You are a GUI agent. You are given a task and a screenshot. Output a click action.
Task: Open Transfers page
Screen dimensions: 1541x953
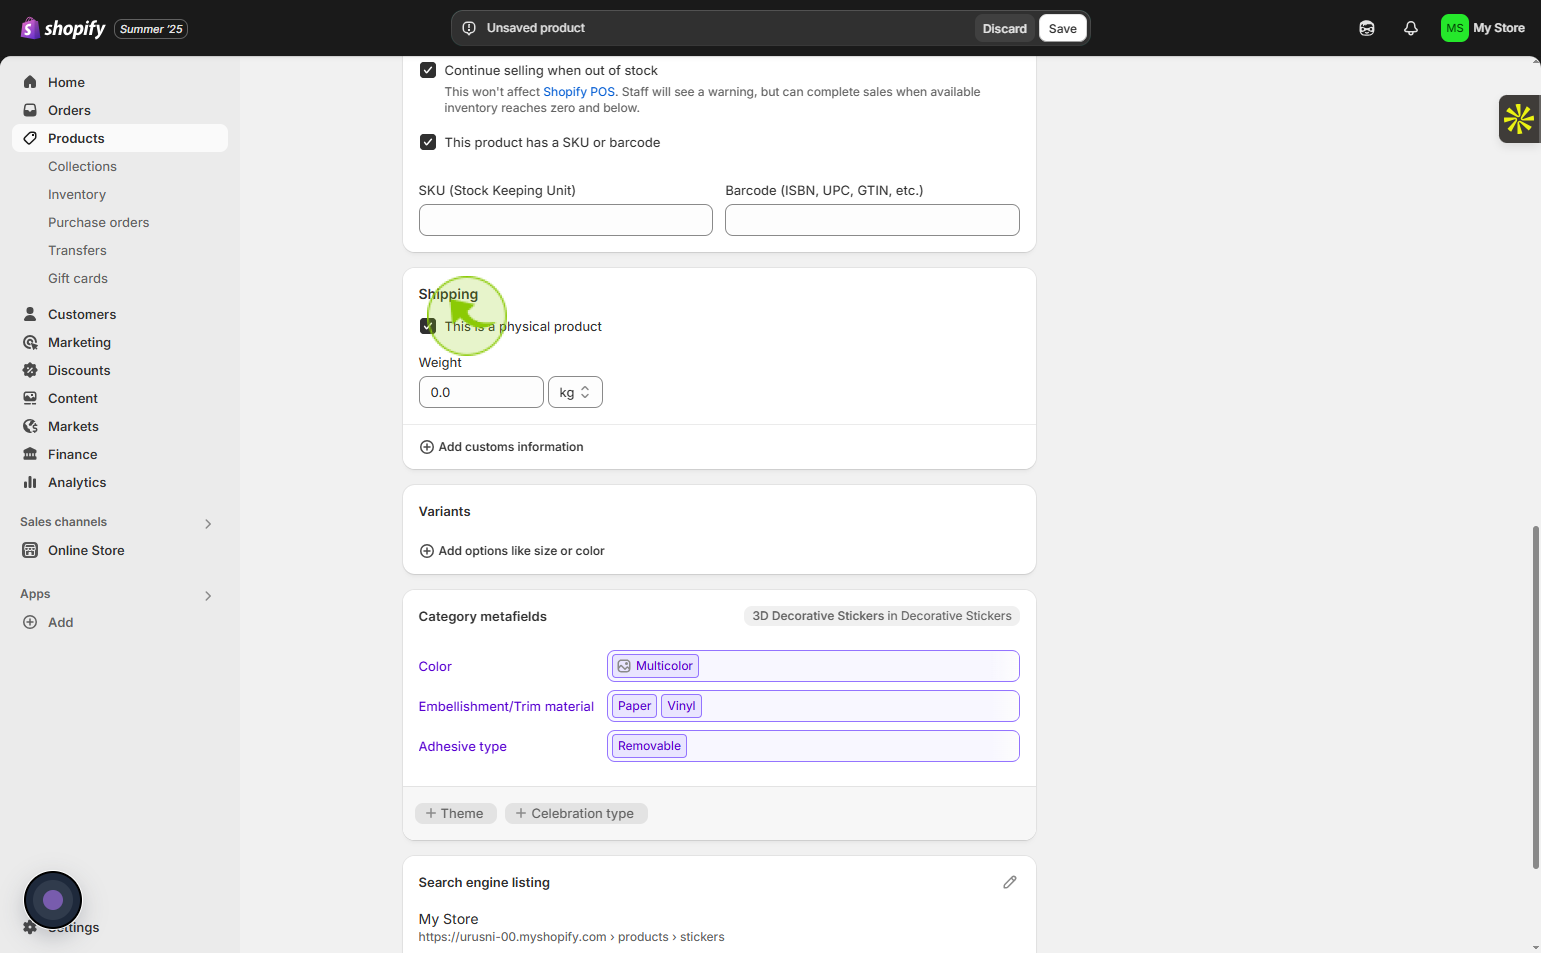pos(77,250)
